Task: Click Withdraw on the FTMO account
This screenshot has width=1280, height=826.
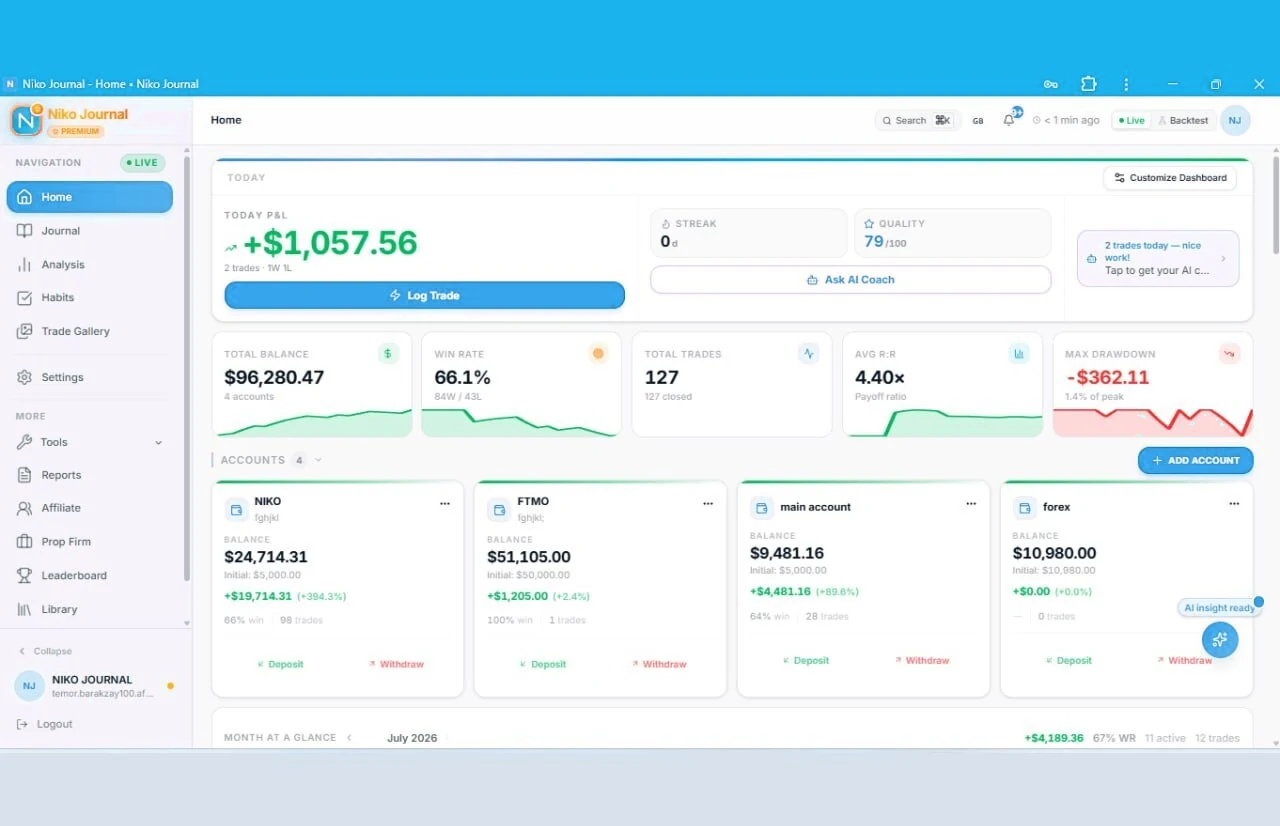Action: pyautogui.click(x=658, y=664)
